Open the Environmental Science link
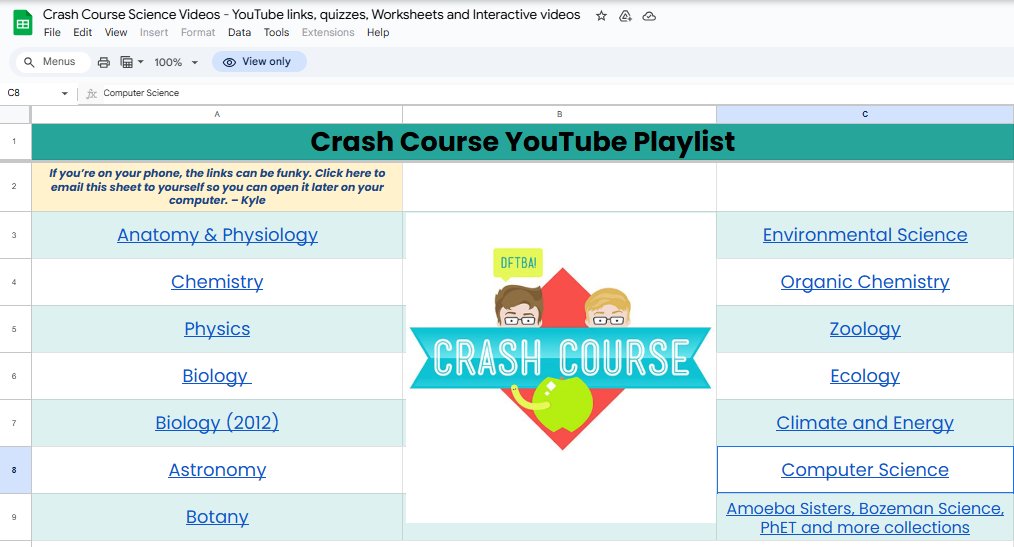This screenshot has width=1014, height=547. pos(865,235)
